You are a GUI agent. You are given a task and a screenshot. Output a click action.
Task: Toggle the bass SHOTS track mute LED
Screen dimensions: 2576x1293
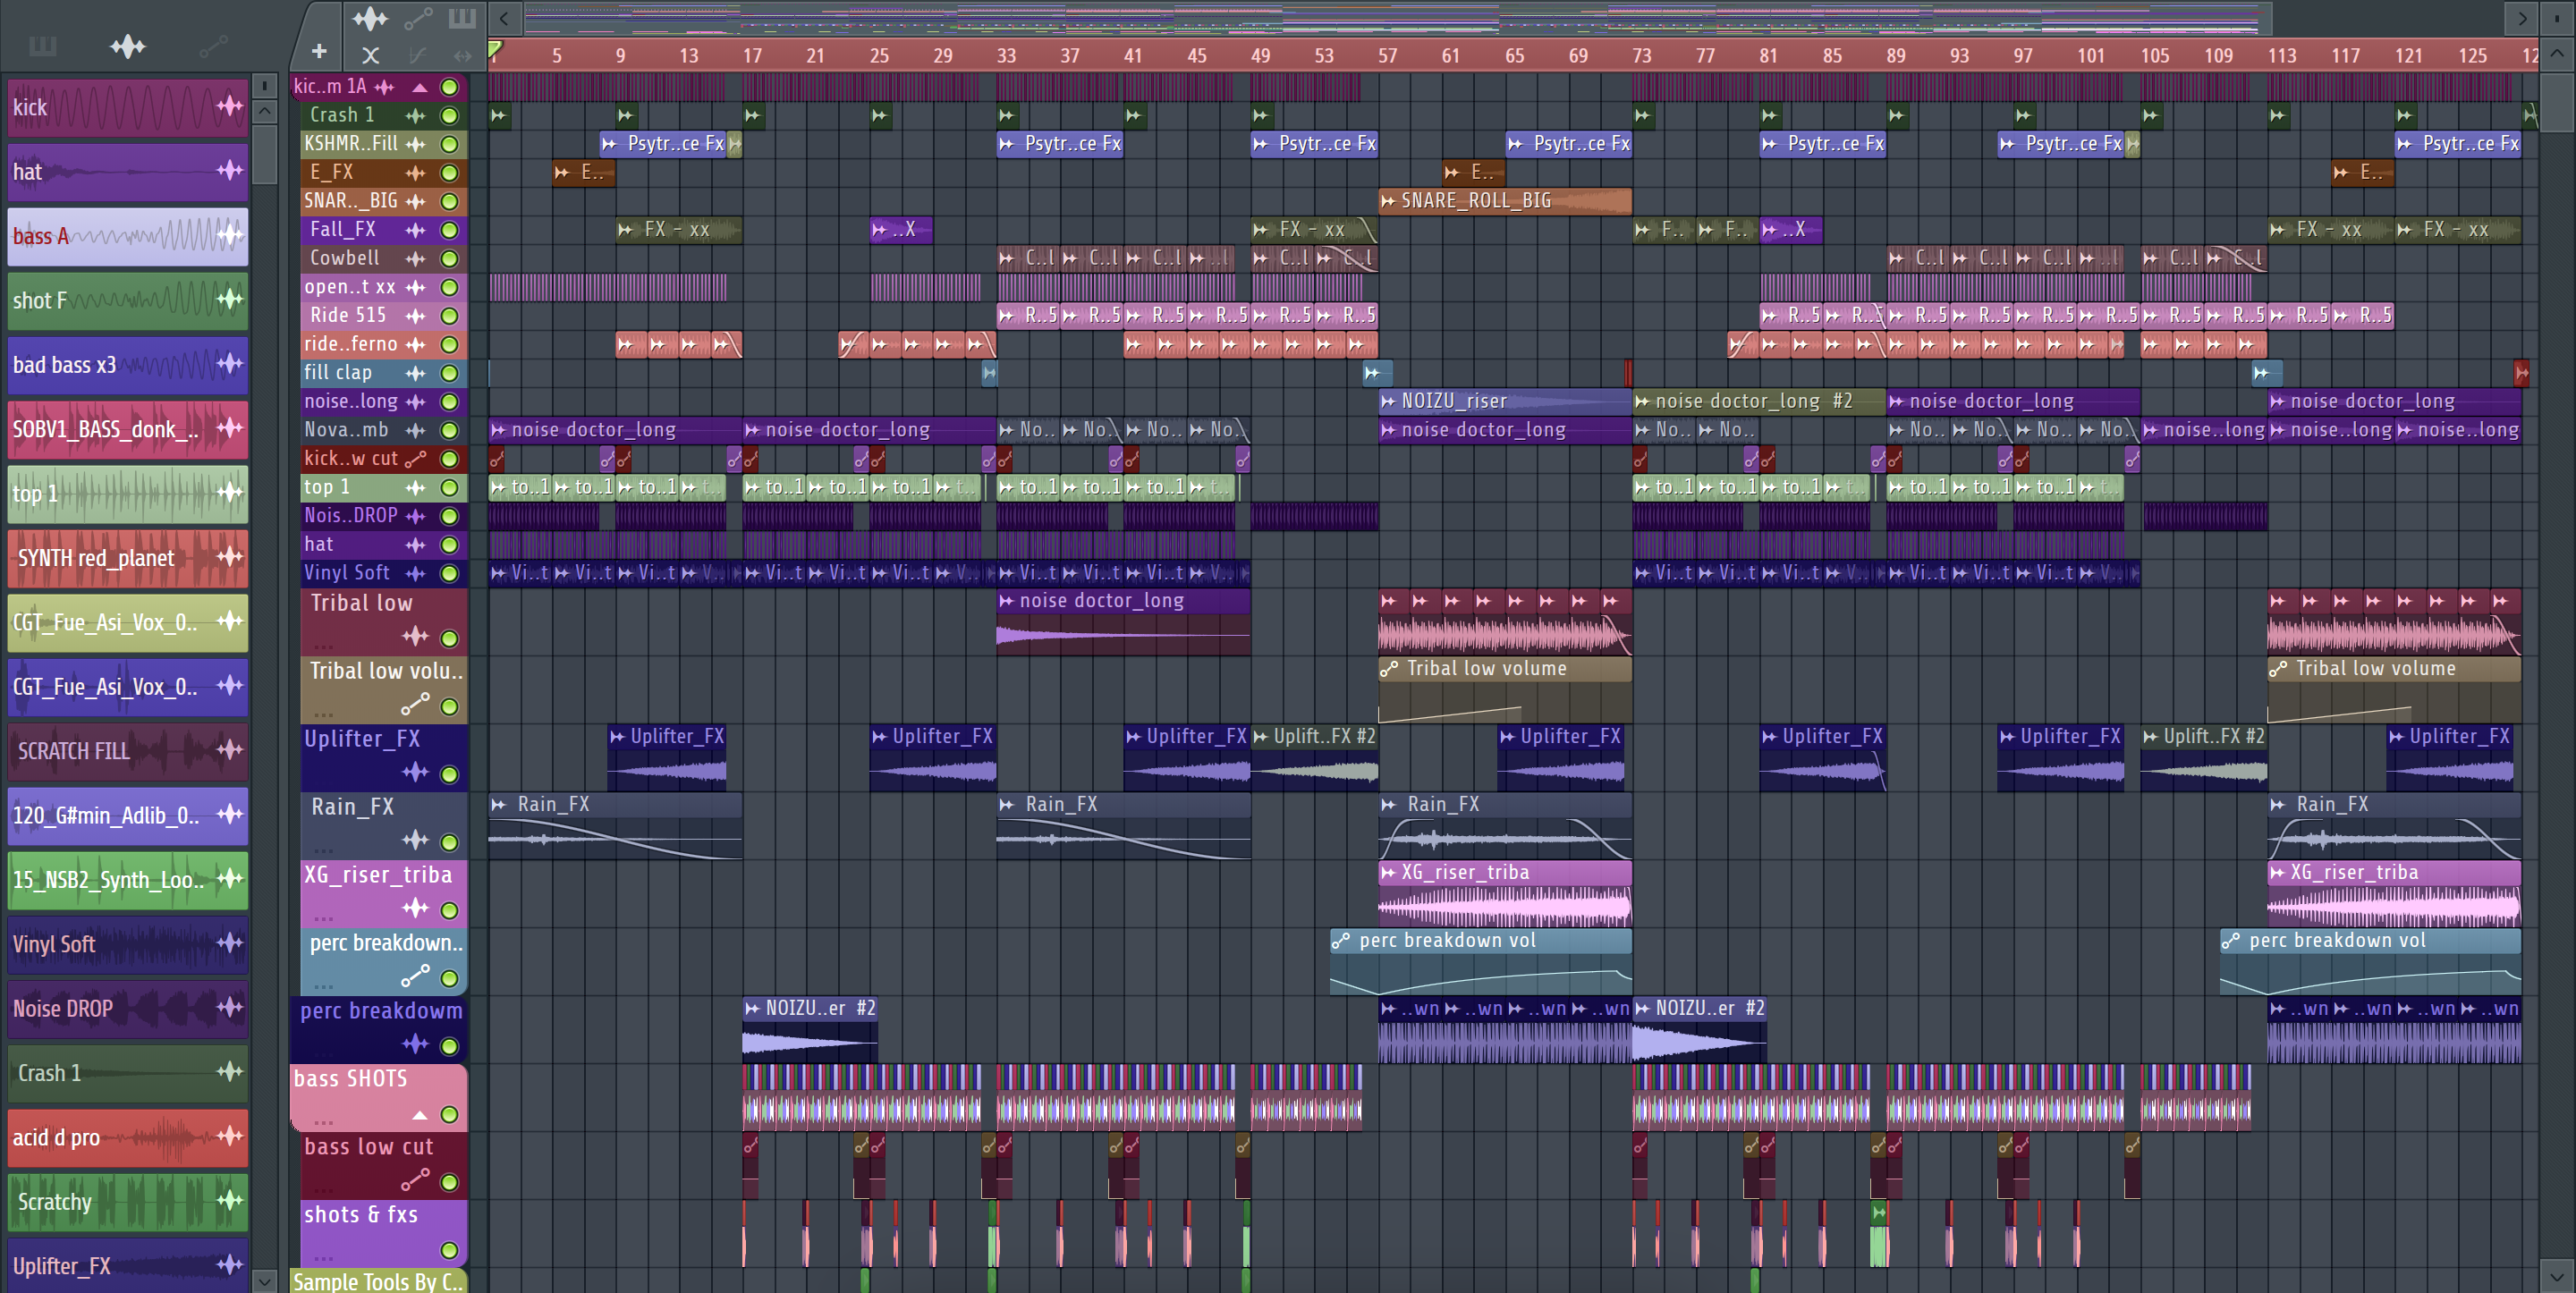point(450,1114)
